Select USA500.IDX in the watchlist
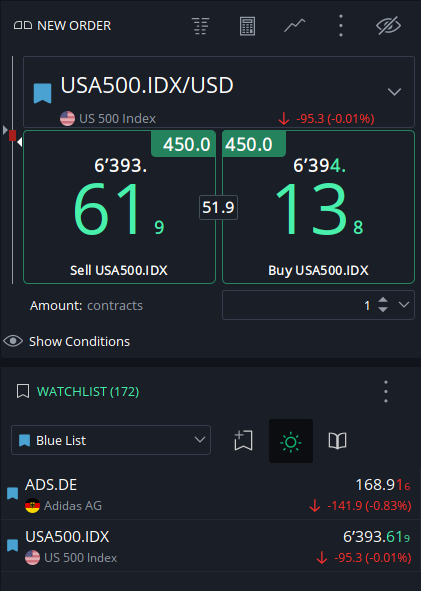Screen dimensions: 421x591 210,546
